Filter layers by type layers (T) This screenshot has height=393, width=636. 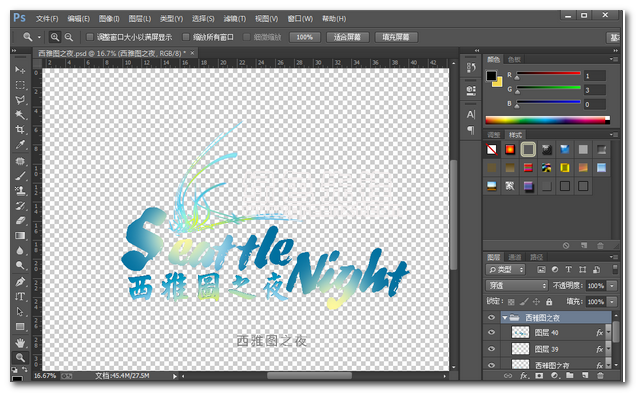click(569, 269)
